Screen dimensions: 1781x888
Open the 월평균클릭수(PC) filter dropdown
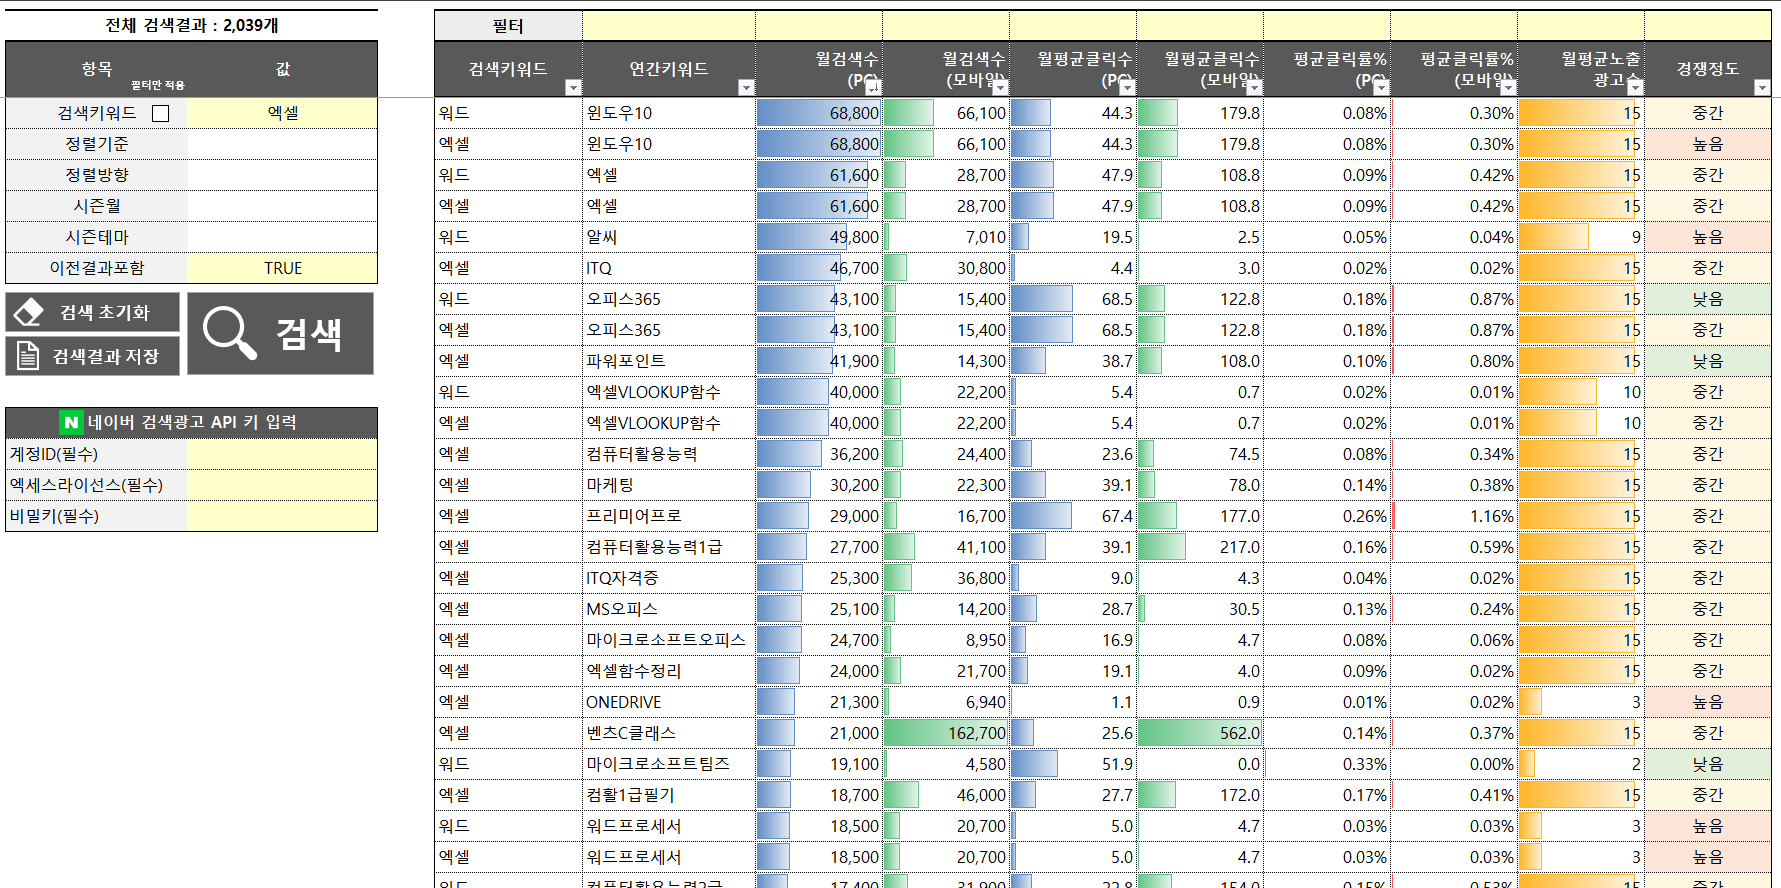(x=1127, y=88)
